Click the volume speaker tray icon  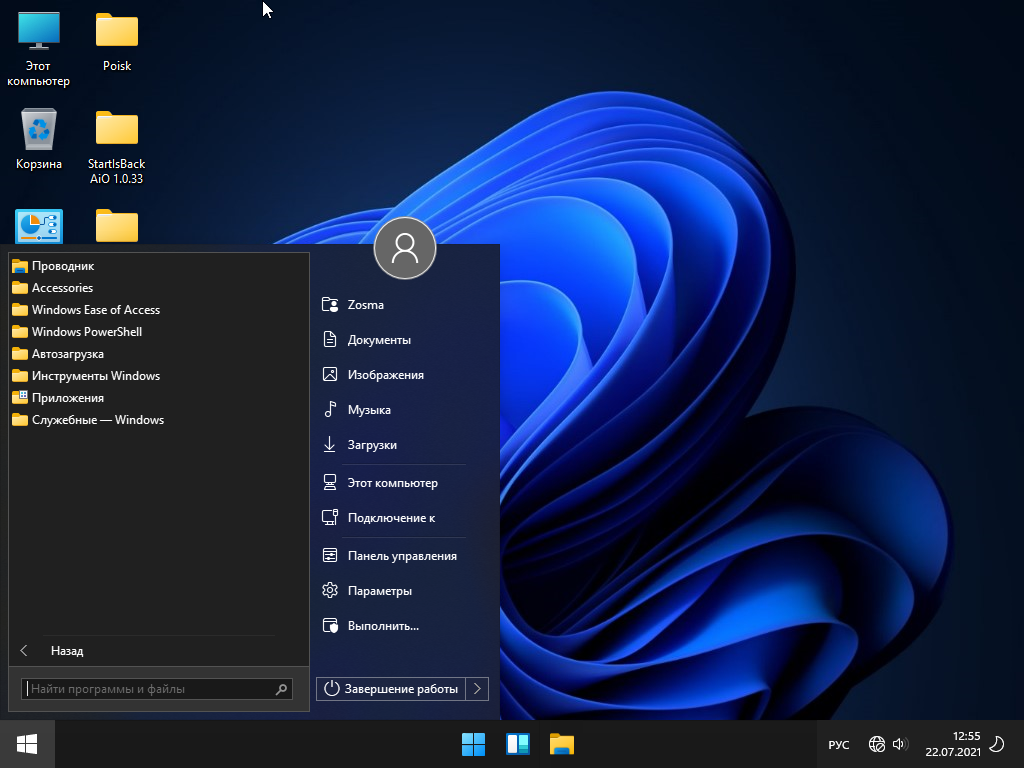click(x=900, y=744)
